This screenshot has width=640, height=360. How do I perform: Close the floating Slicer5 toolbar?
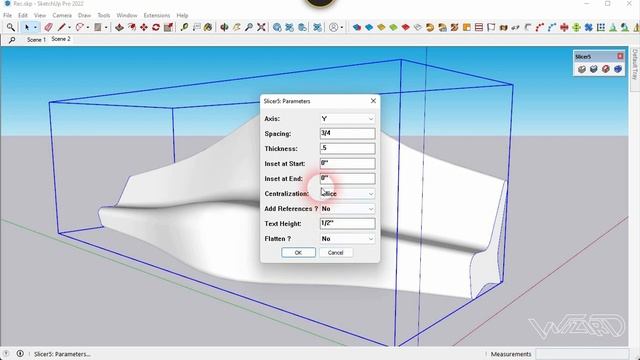click(x=620, y=56)
